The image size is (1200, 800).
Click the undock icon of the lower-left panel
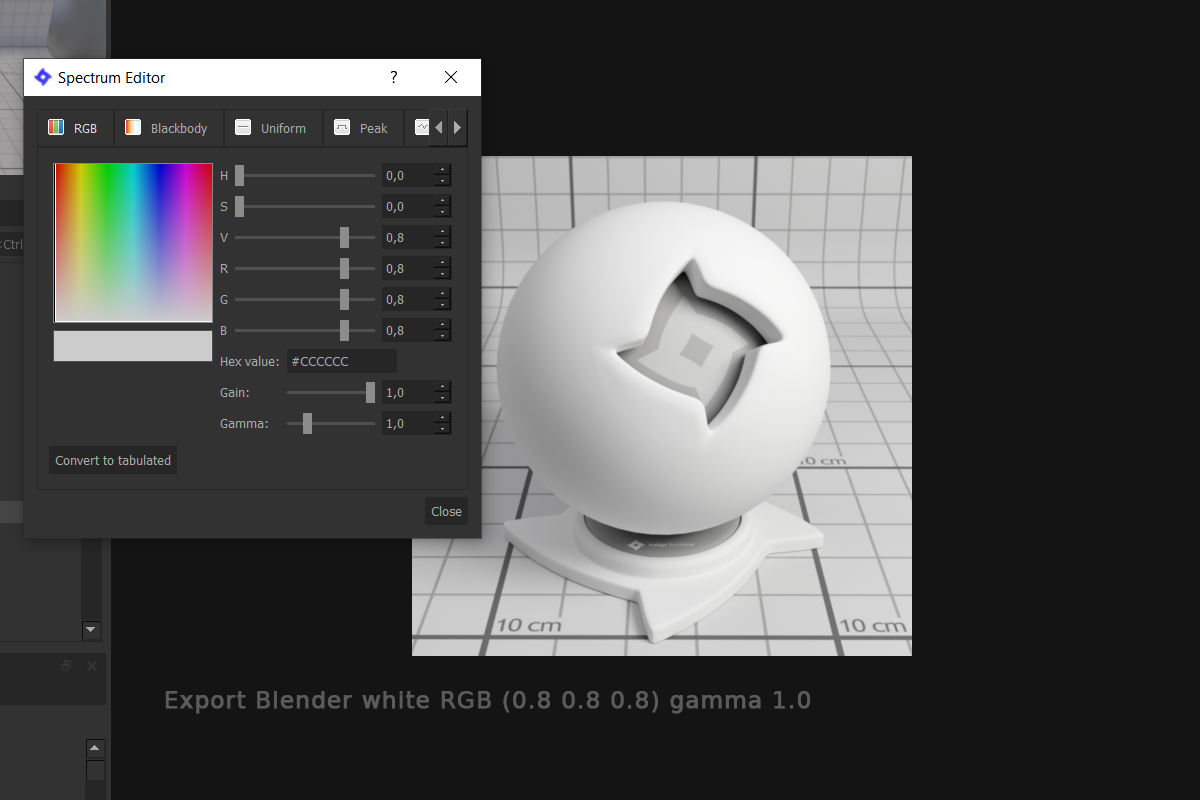pyautogui.click(x=67, y=665)
